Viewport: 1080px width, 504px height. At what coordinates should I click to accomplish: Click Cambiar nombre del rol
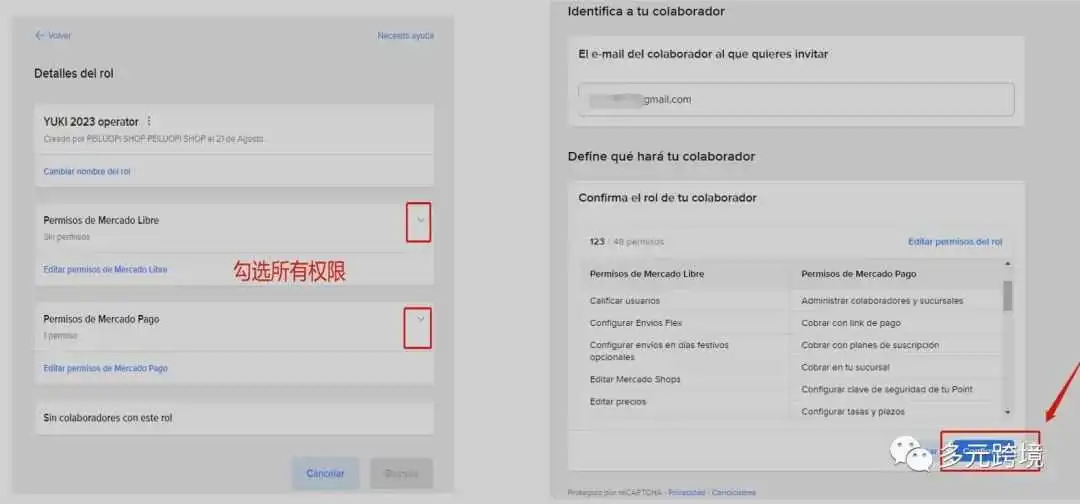(x=87, y=171)
